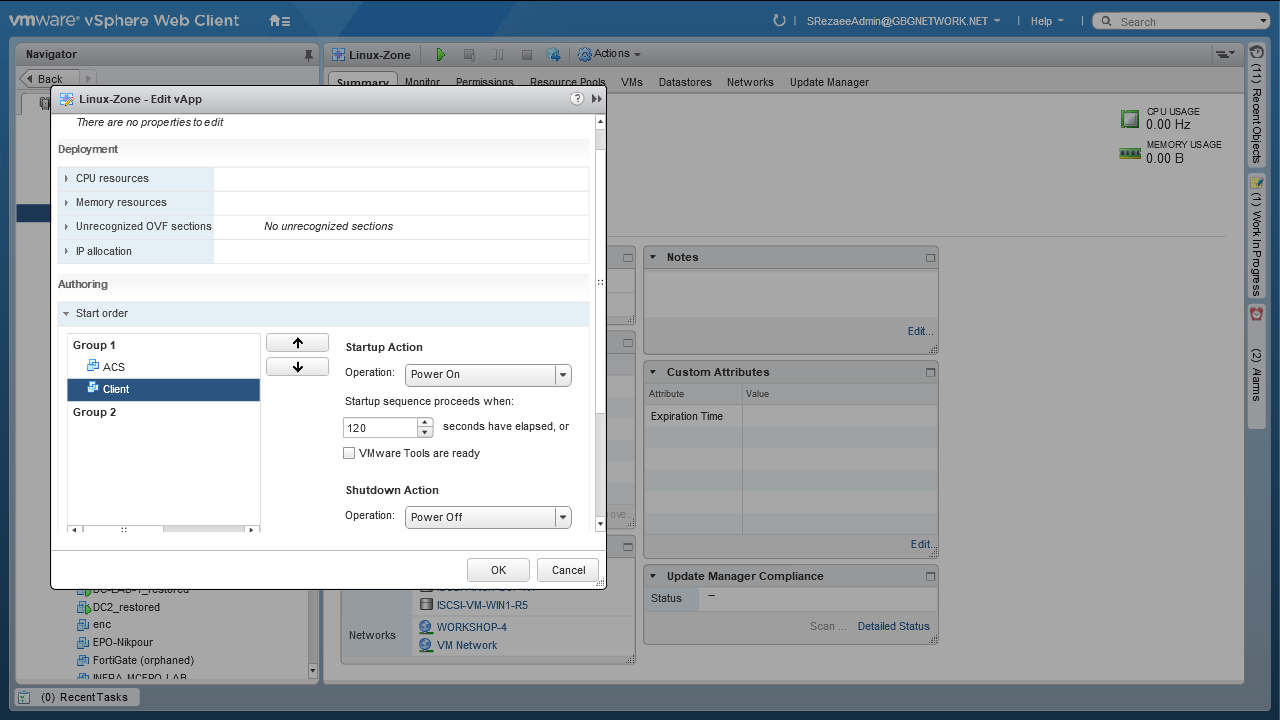Click the refresh icon in top bar

click(x=780, y=21)
